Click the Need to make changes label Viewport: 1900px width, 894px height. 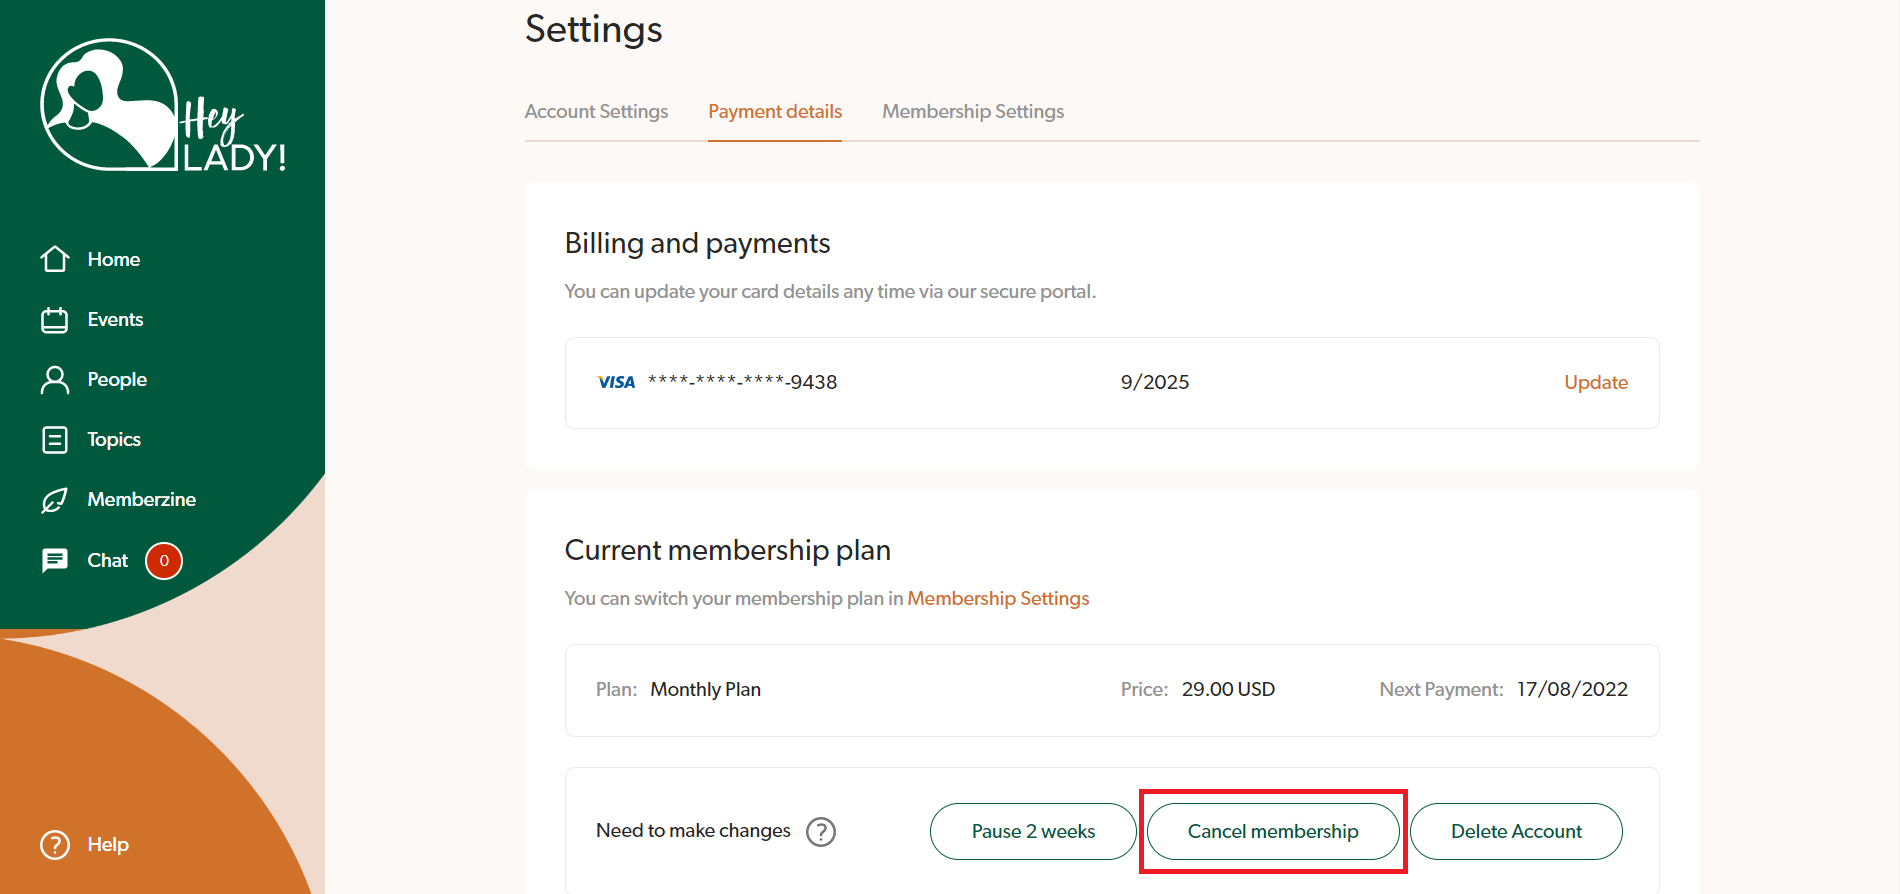coord(693,830)
